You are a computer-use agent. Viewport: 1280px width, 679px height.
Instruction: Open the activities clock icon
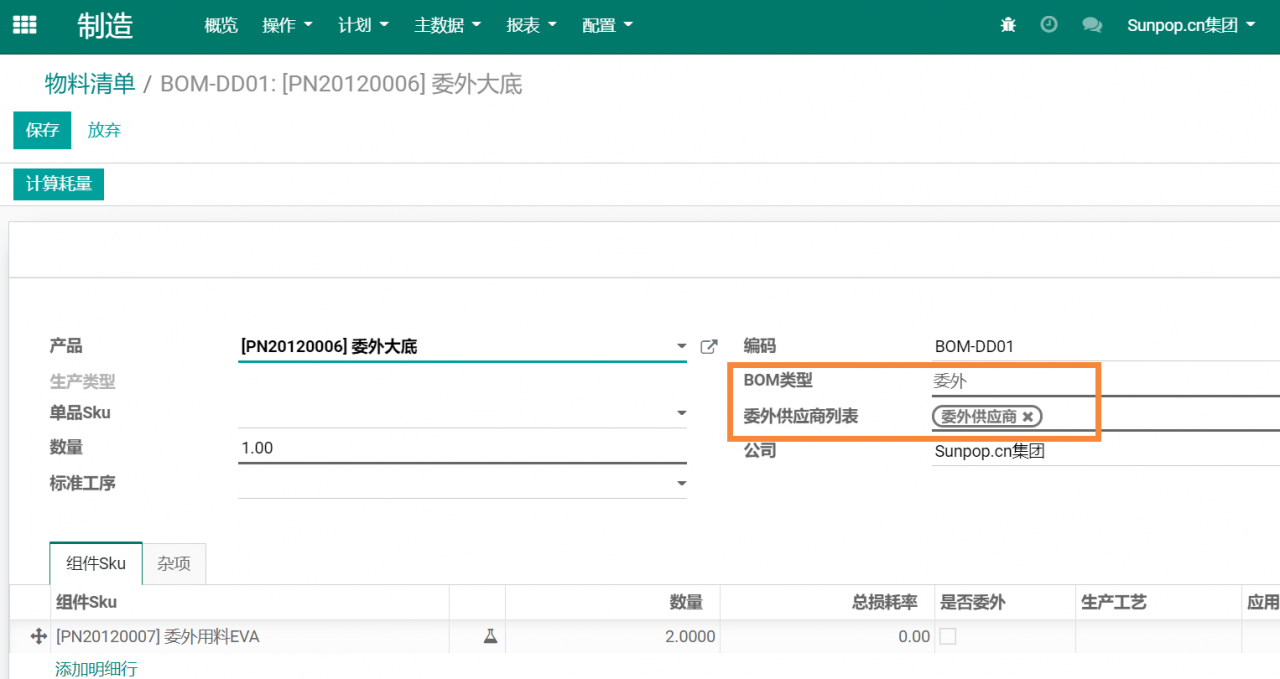1049,25
